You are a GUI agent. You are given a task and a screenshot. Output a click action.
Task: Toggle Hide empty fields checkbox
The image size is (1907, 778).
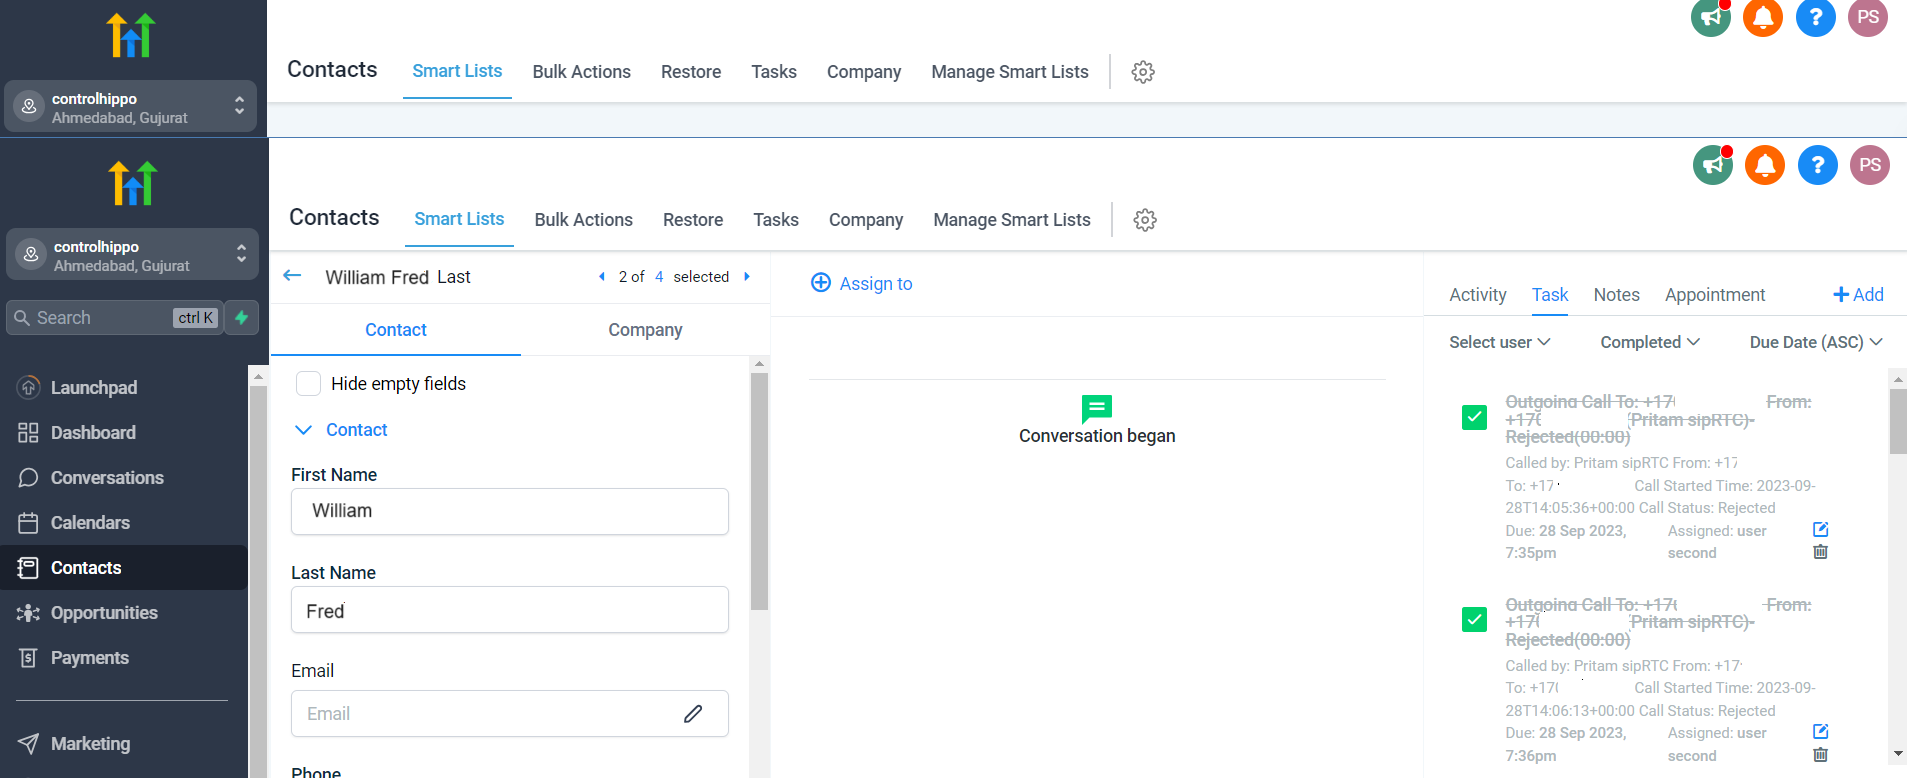[309, 384]
